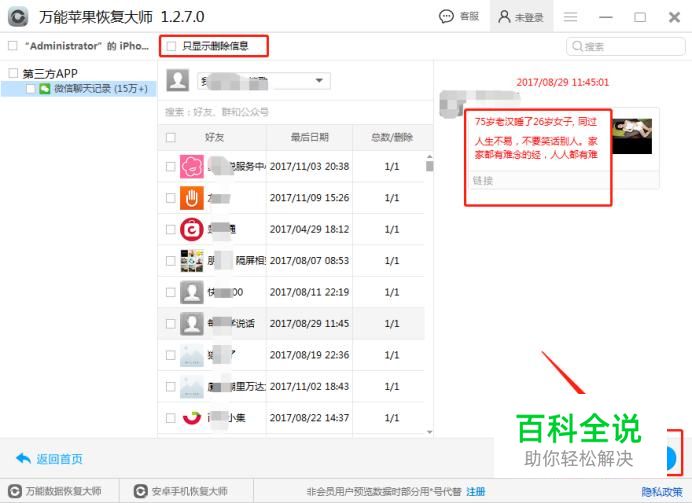Image resolution: width=692 pixels, height=503 pixels.
Task: Select the landscape avatar of 2017/08/19 row
Action: (x=192, y=355)
